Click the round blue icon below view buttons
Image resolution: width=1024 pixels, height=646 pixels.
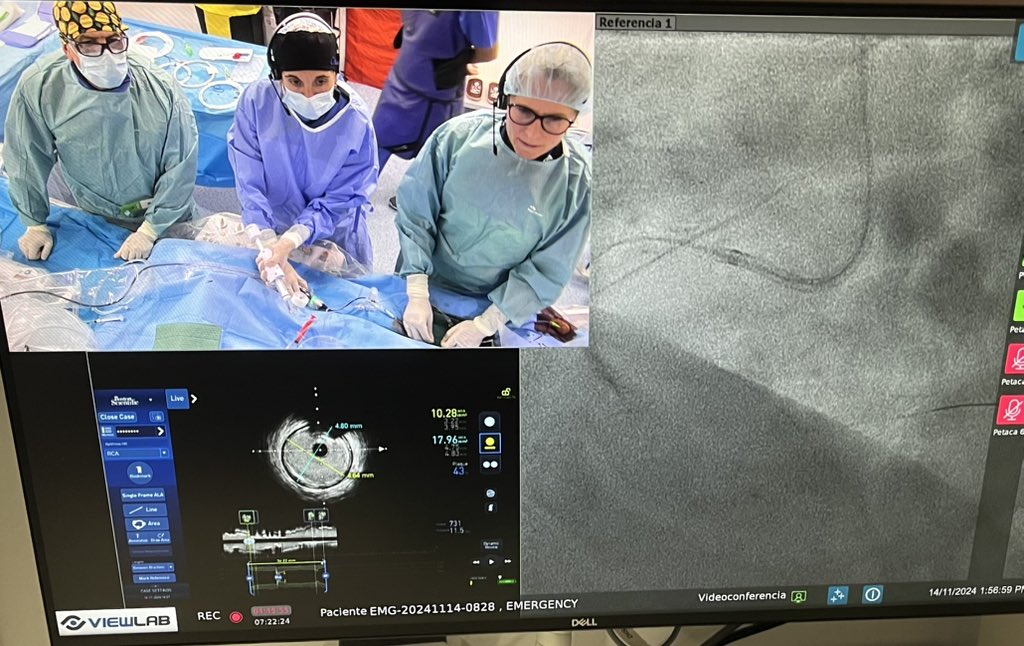490,493
